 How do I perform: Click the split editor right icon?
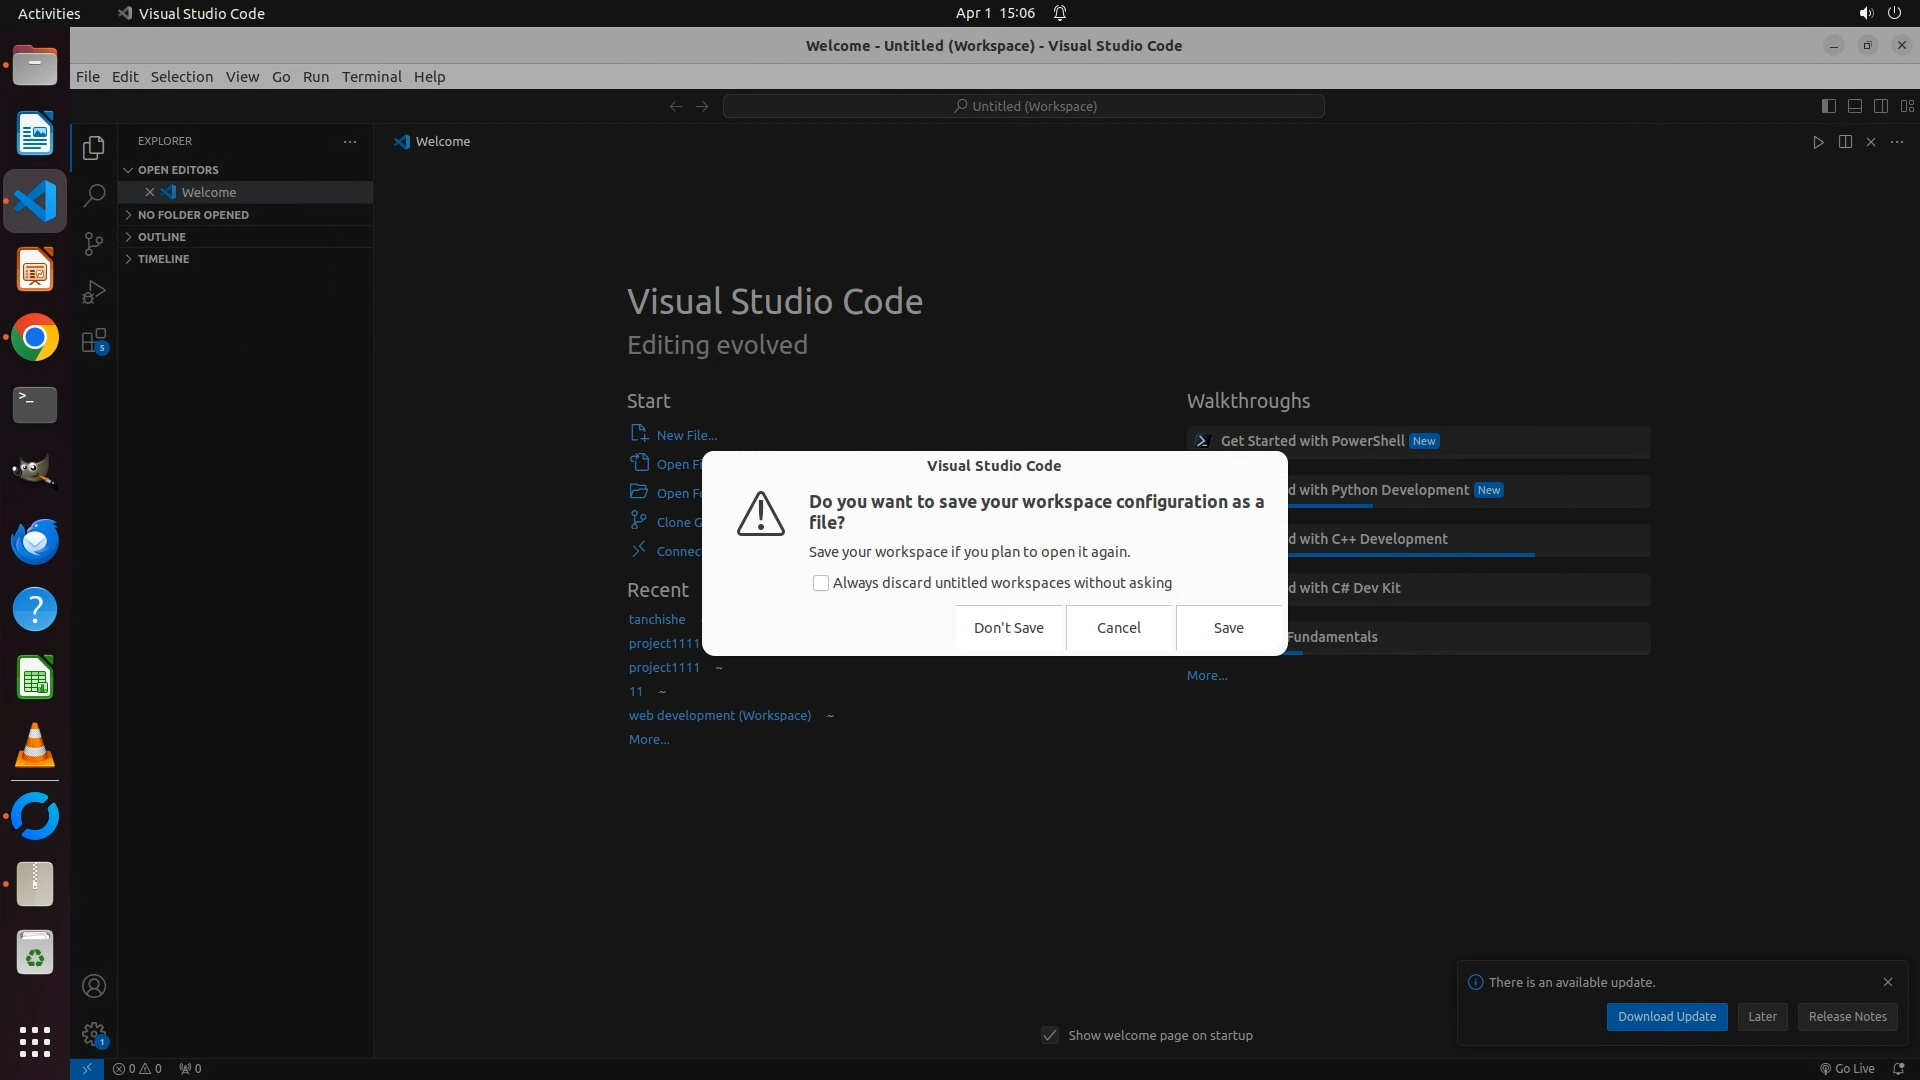pyautogui.click(x=1845, y=142)
